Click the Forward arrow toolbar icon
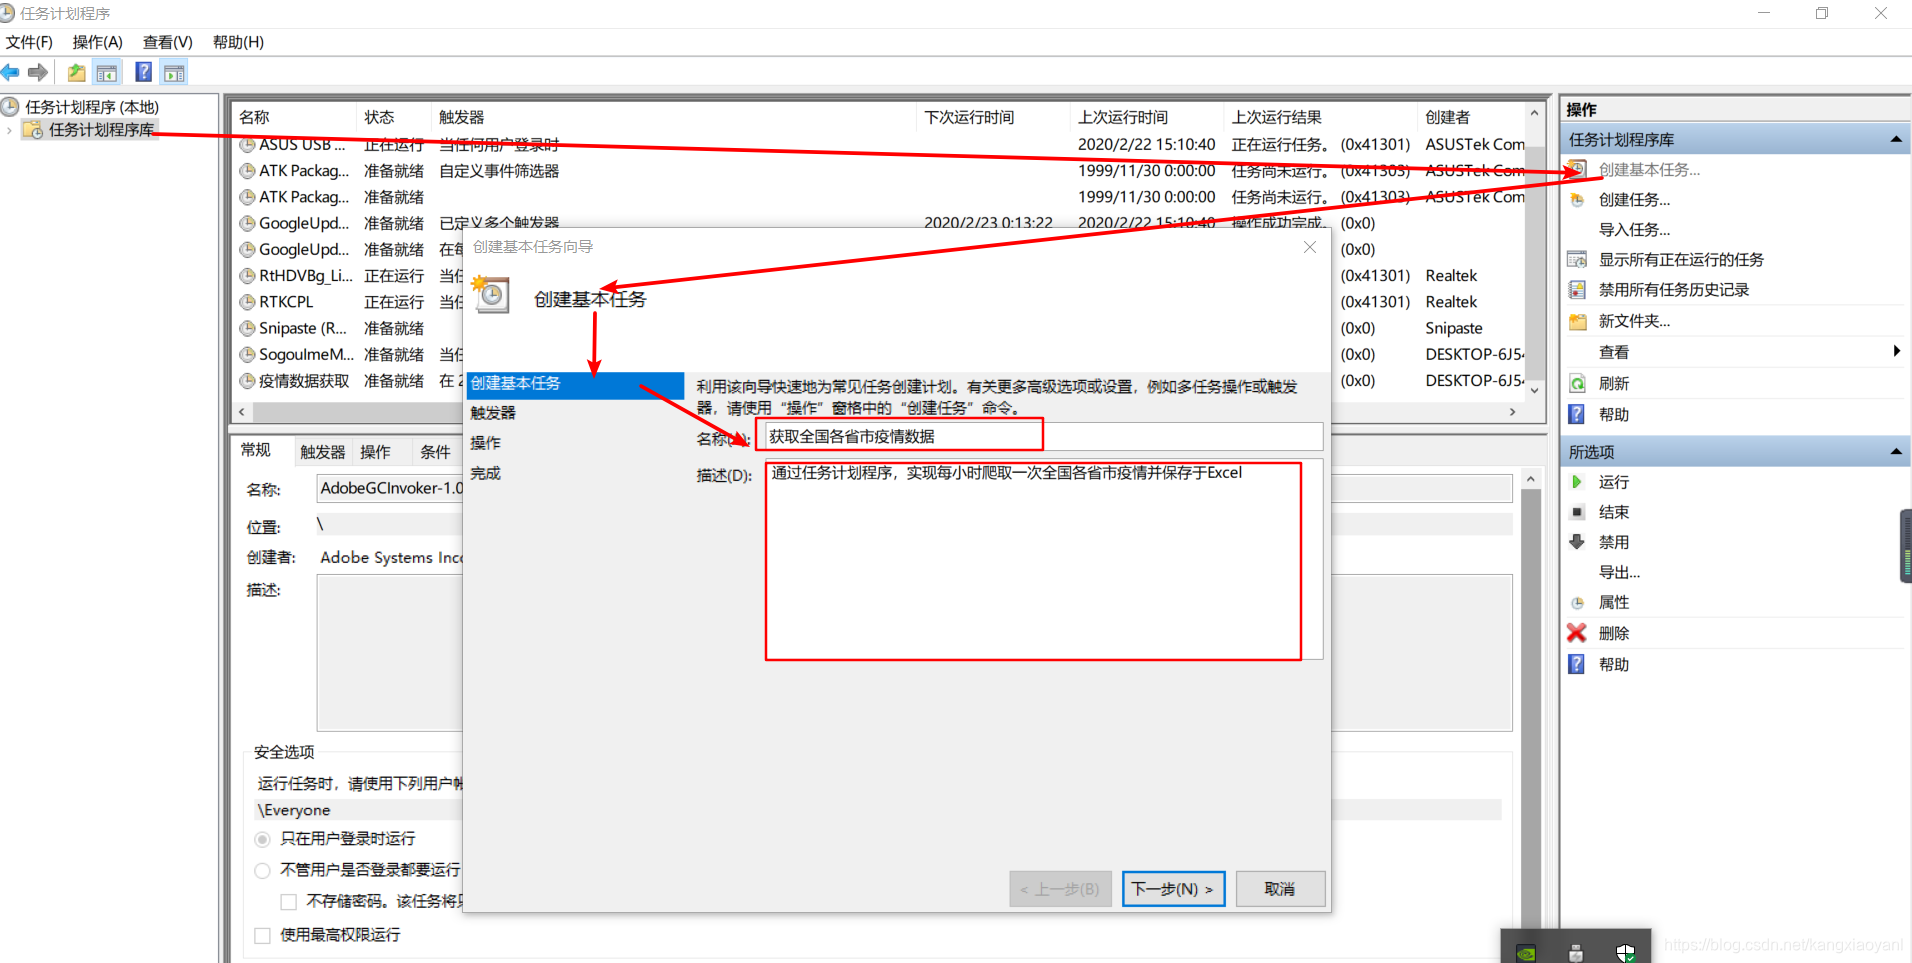The width and height of the screenshot is (1912, 963). click(x=38, y=72)
